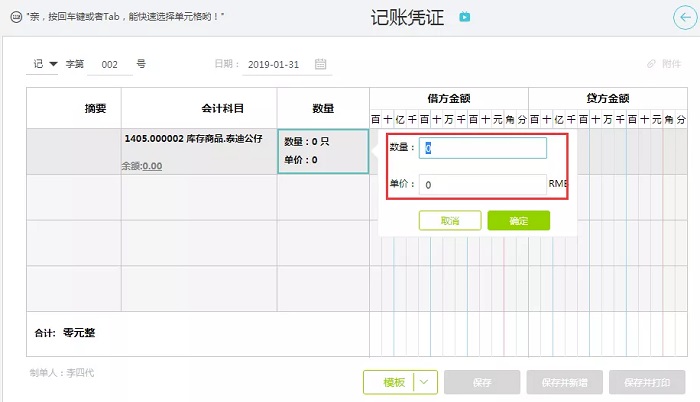Expand the 模板 dropdown arrow
The image size is (700, 402).
pyautogui.click(x=426, y=381)
